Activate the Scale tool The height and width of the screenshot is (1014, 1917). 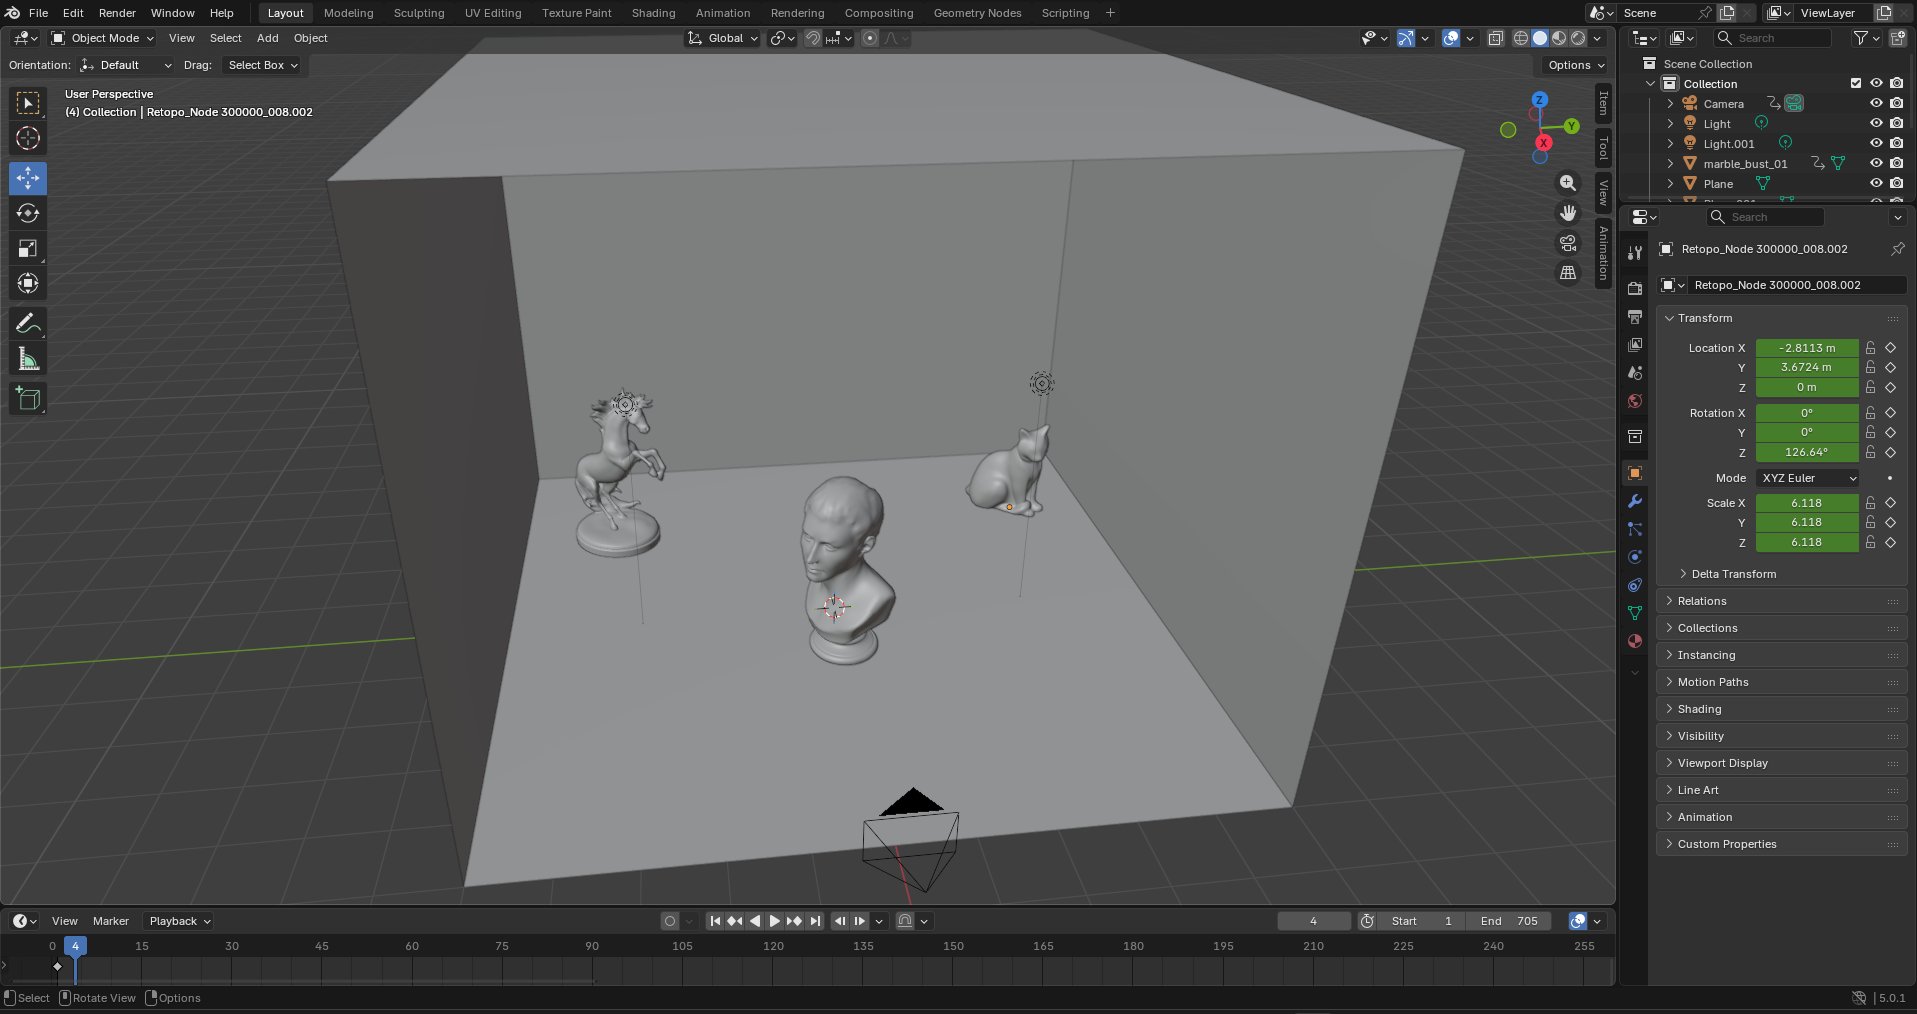(28, 248)
